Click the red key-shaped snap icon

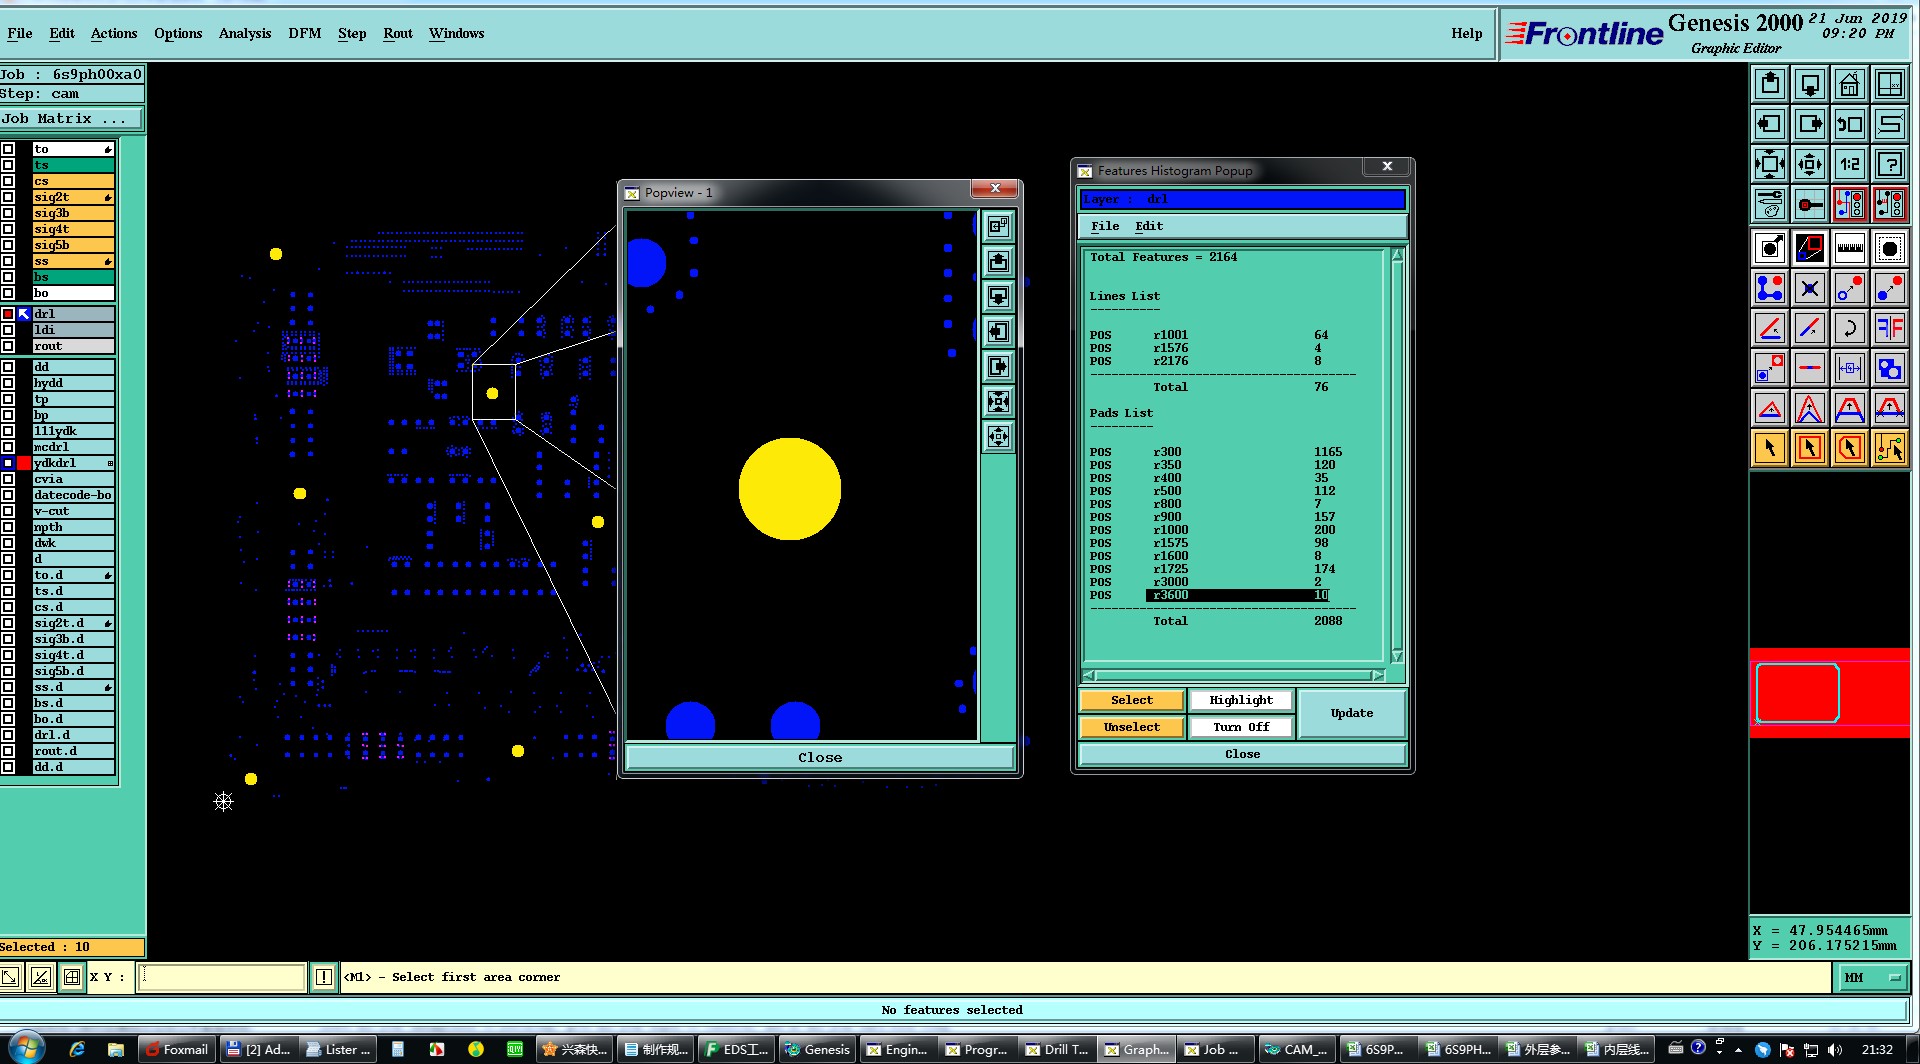tap(1810, 204)
